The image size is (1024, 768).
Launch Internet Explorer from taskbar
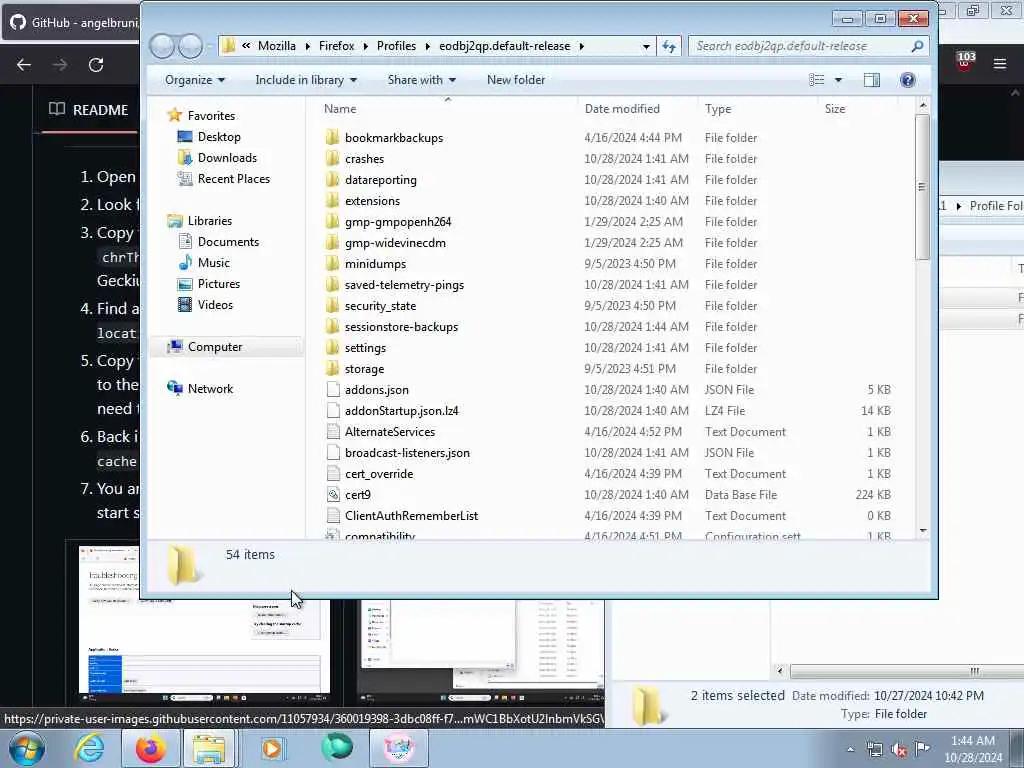click(89, 748)
